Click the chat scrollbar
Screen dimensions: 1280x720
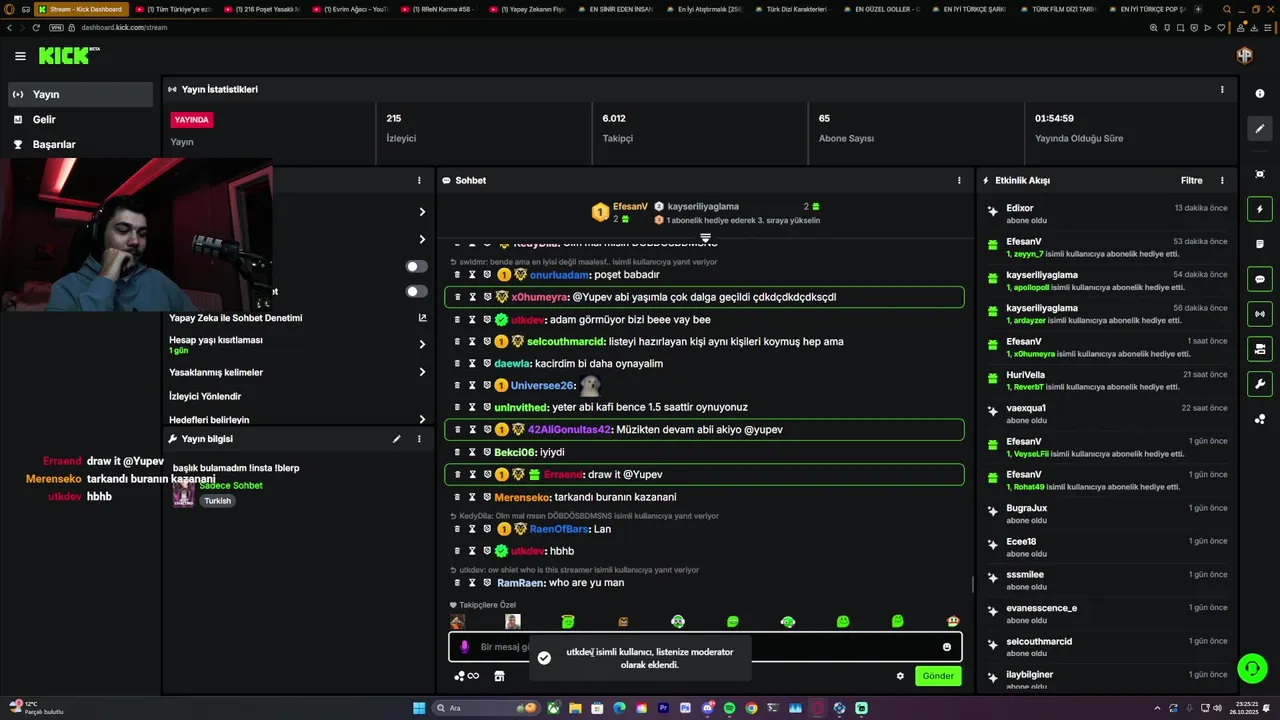973,584
